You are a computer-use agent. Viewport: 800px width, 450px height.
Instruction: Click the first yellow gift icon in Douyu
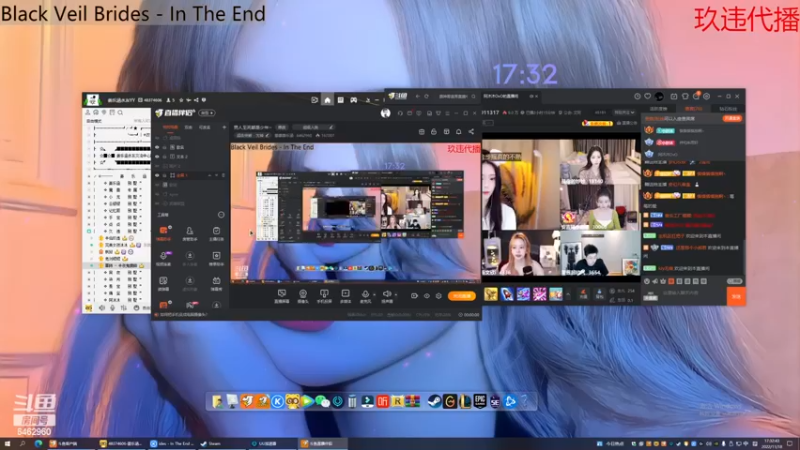tap(491, 294)
